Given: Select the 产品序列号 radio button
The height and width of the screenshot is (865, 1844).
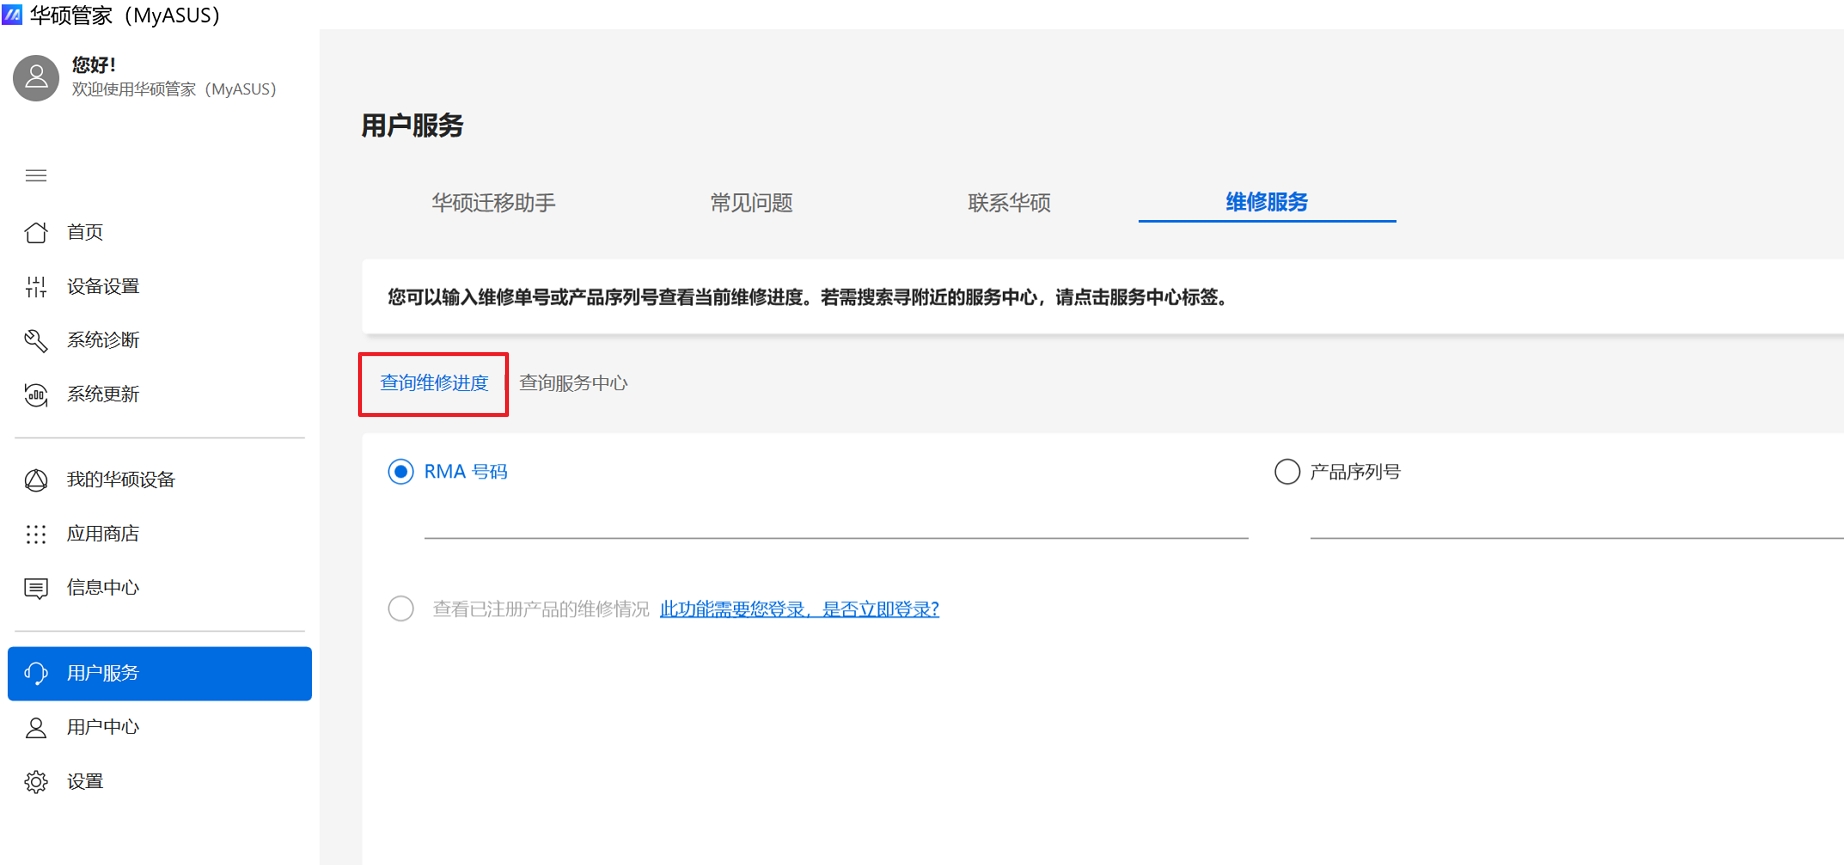Looking at the screenshot, I should (1287, 472).
